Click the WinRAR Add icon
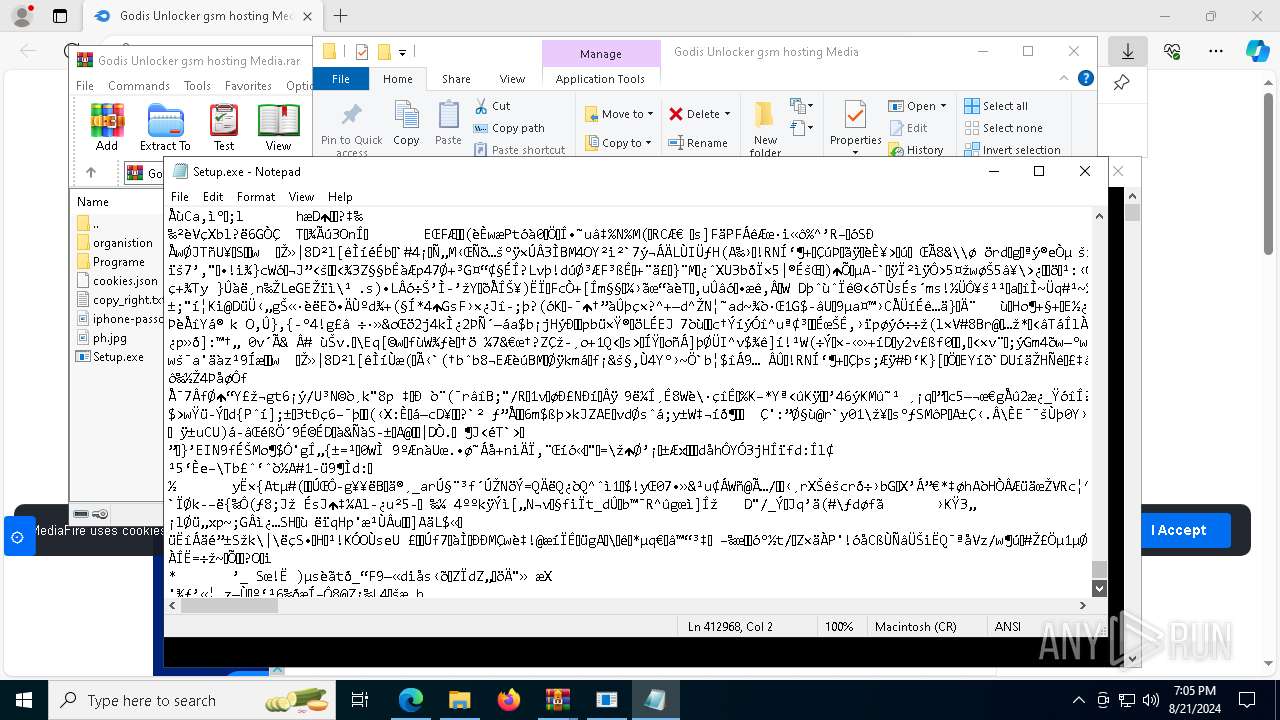1280x720 pixels. coord(107,126)
